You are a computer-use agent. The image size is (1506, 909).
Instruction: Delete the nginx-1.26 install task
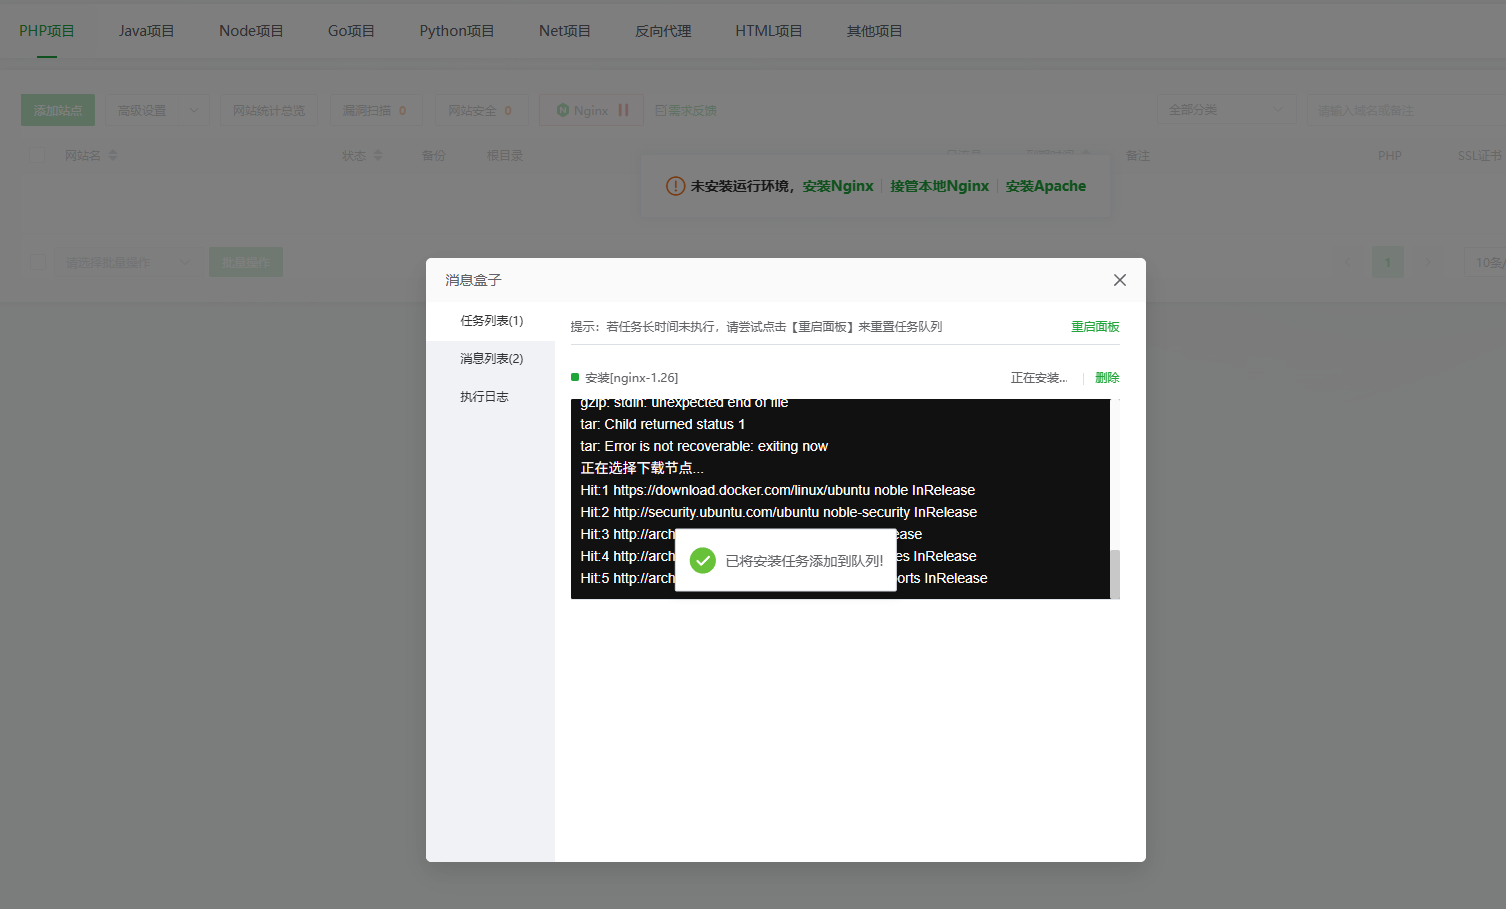(1107, 378)
